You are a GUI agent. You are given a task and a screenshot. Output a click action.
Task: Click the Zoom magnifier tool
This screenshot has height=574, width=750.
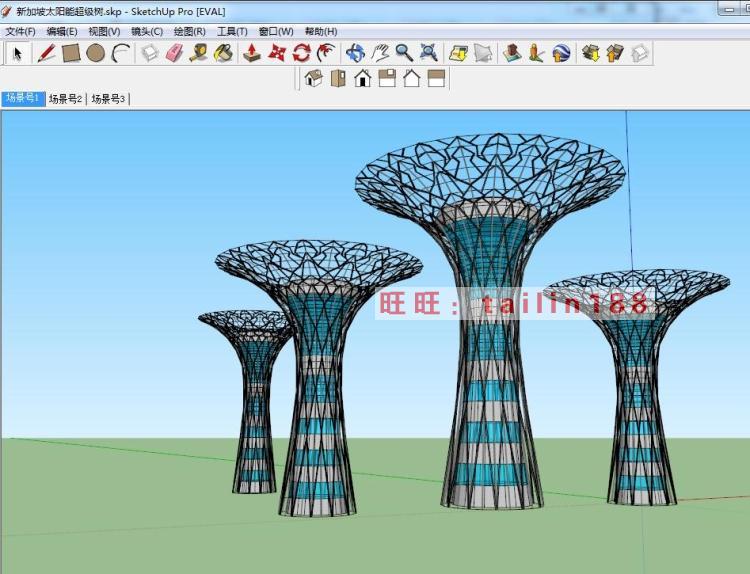click(405, 53)
